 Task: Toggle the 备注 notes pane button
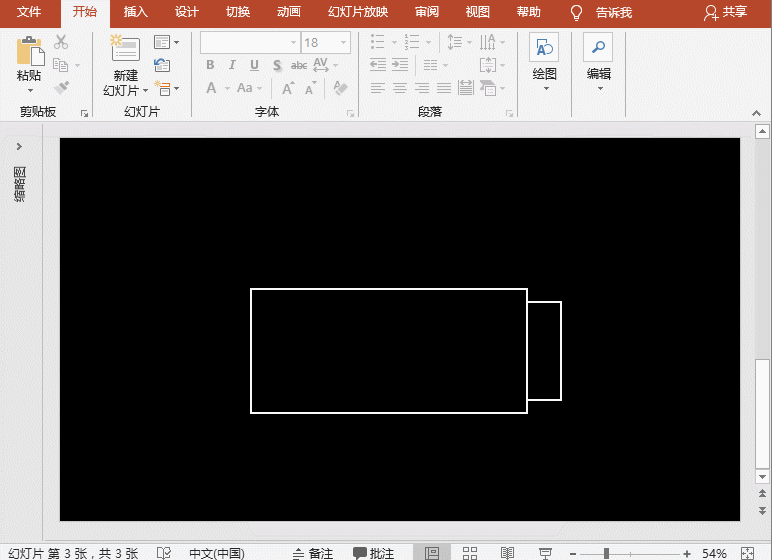point(313,553)
